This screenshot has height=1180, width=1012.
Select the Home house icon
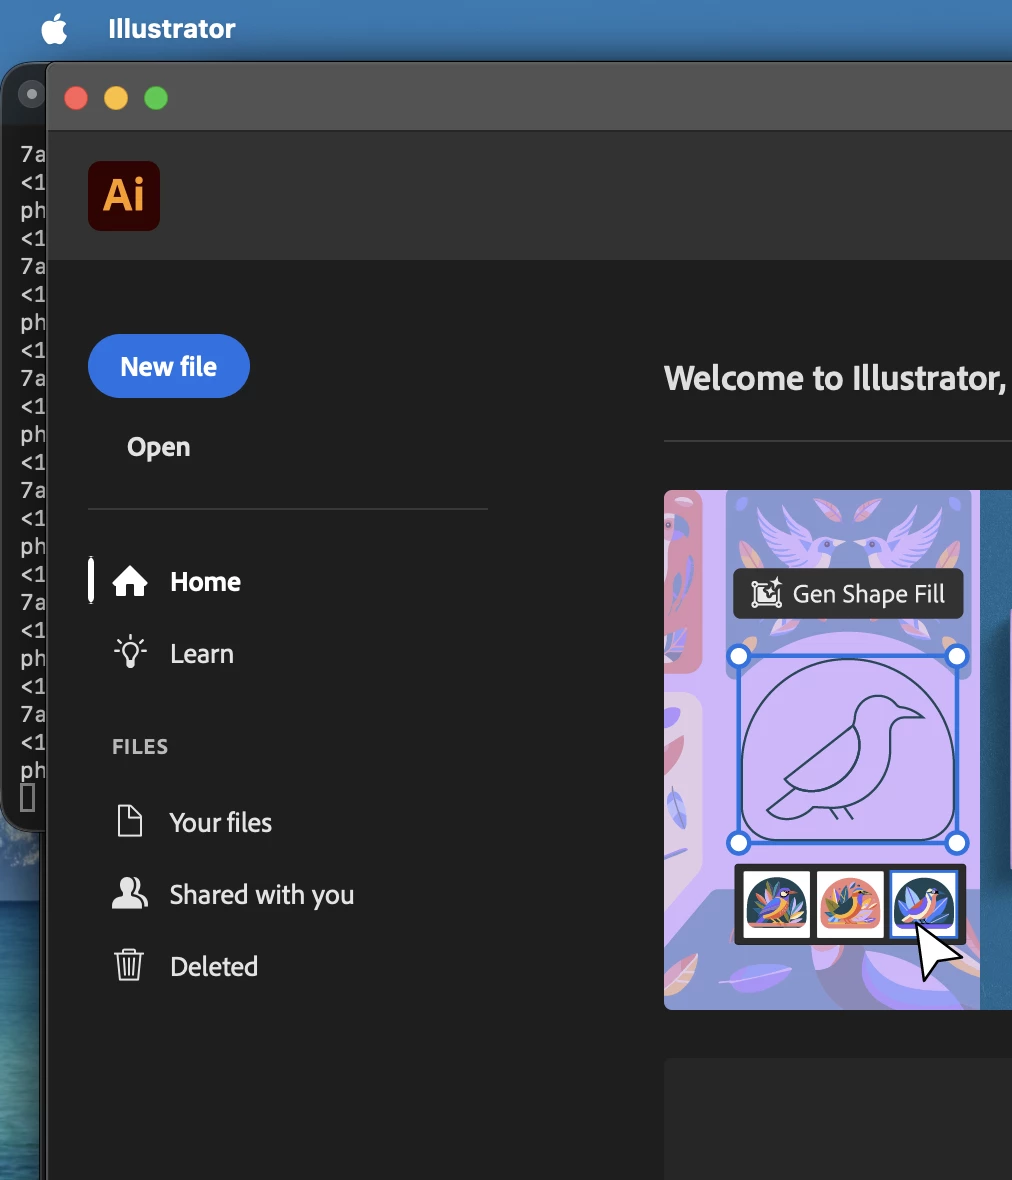click(129, 582)
